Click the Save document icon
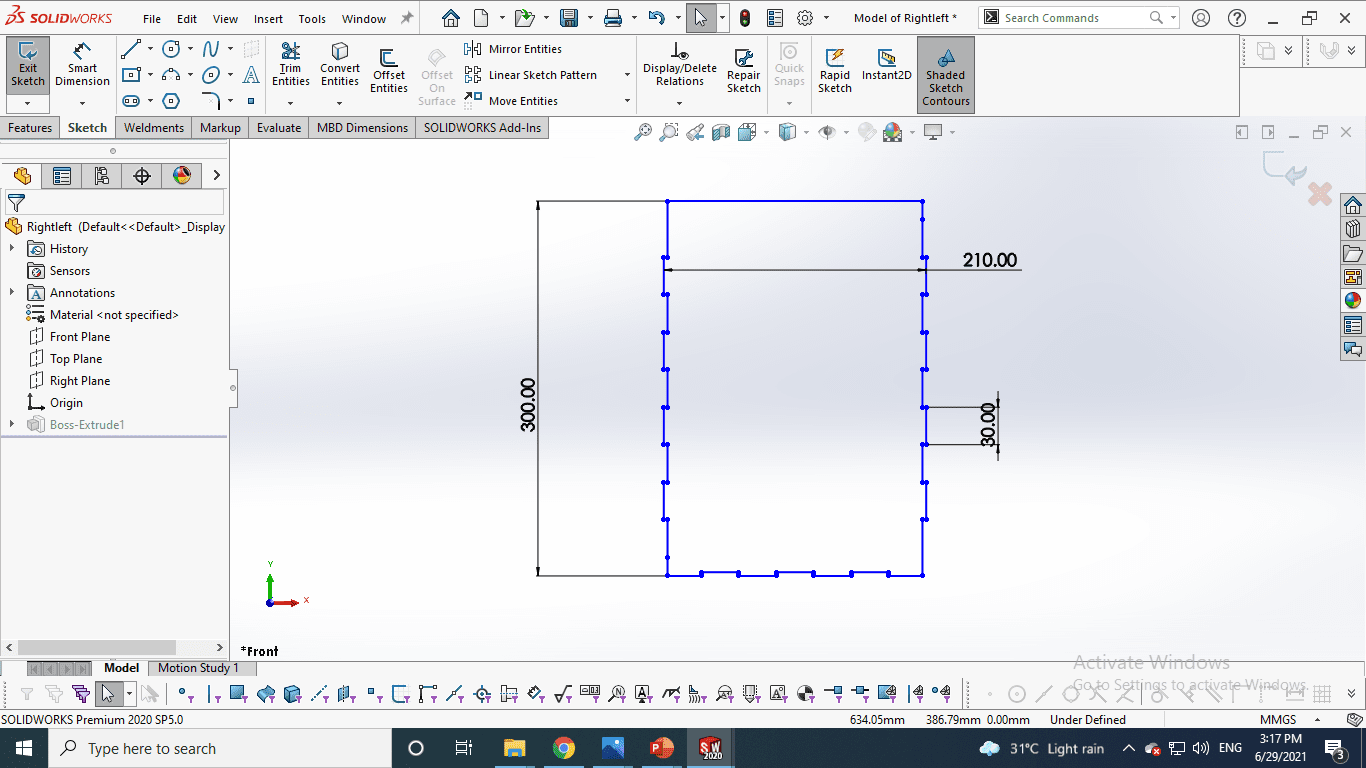1366x768 pixels. pos(569,18)
